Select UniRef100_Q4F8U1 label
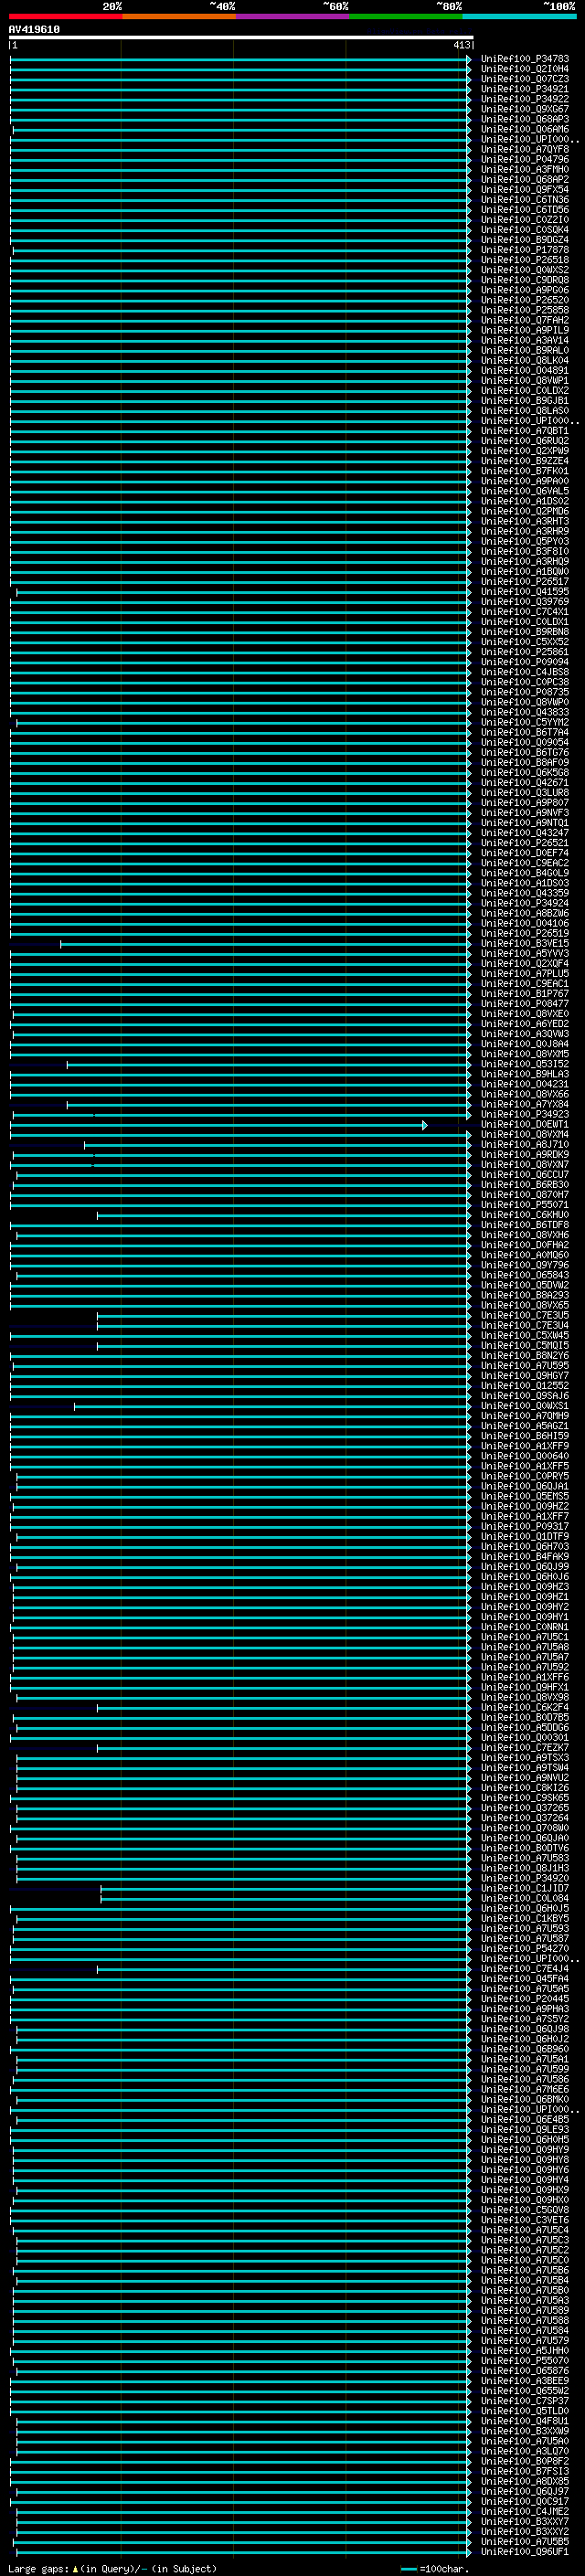The image size is (585, 2576). click(525, 2420)
